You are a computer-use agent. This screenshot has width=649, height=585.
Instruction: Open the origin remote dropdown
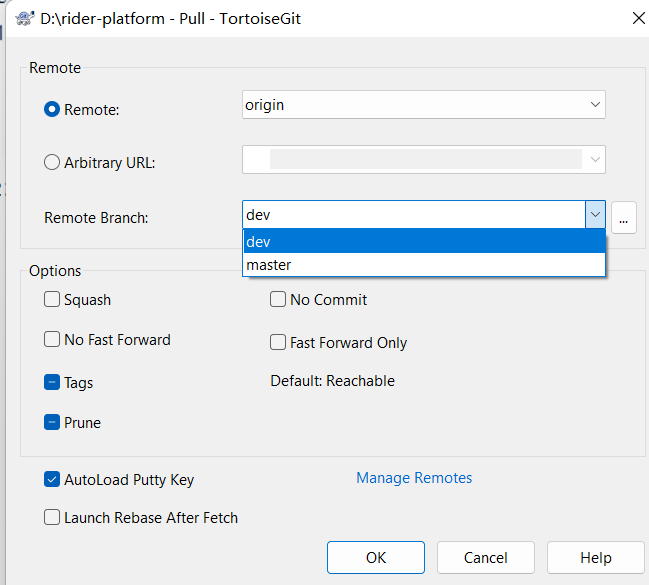tap(424, 105)
